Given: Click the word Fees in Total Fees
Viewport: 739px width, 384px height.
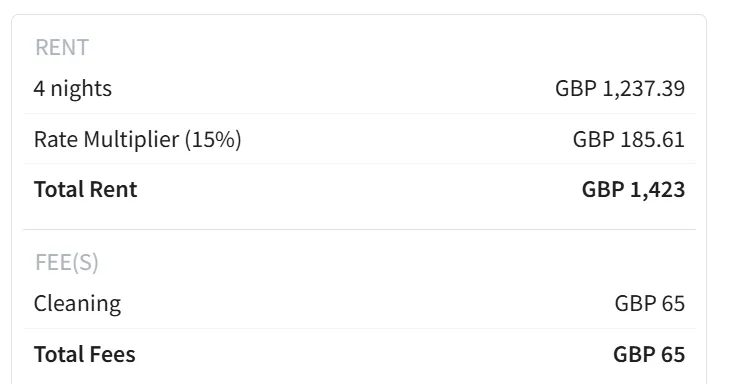Looking at the screenshot, I should pyautogui.click(x=113, y=354).
